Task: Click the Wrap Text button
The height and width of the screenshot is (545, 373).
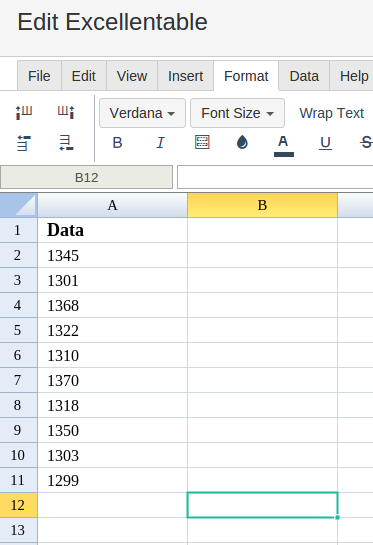Action: (x=332, y=113)
